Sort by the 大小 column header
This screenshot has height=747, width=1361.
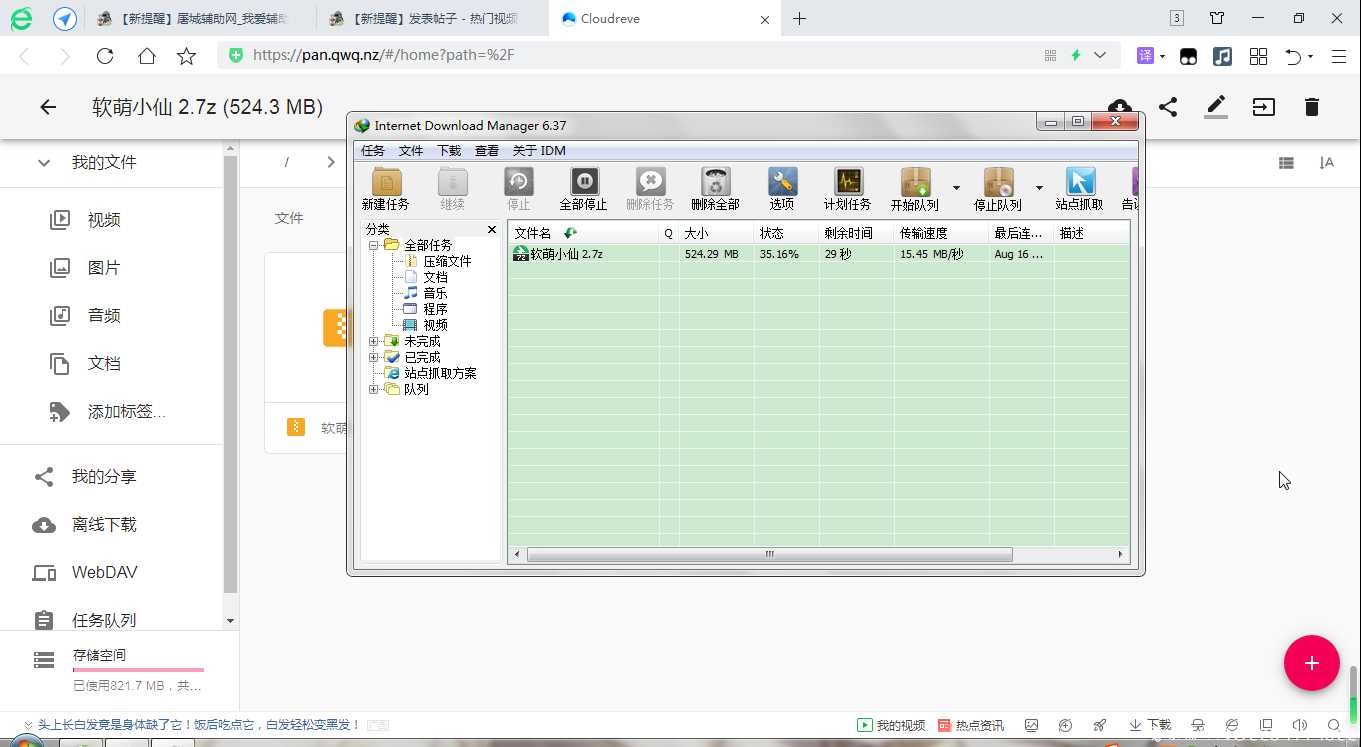pyautogui.click(x=716, y=233)
